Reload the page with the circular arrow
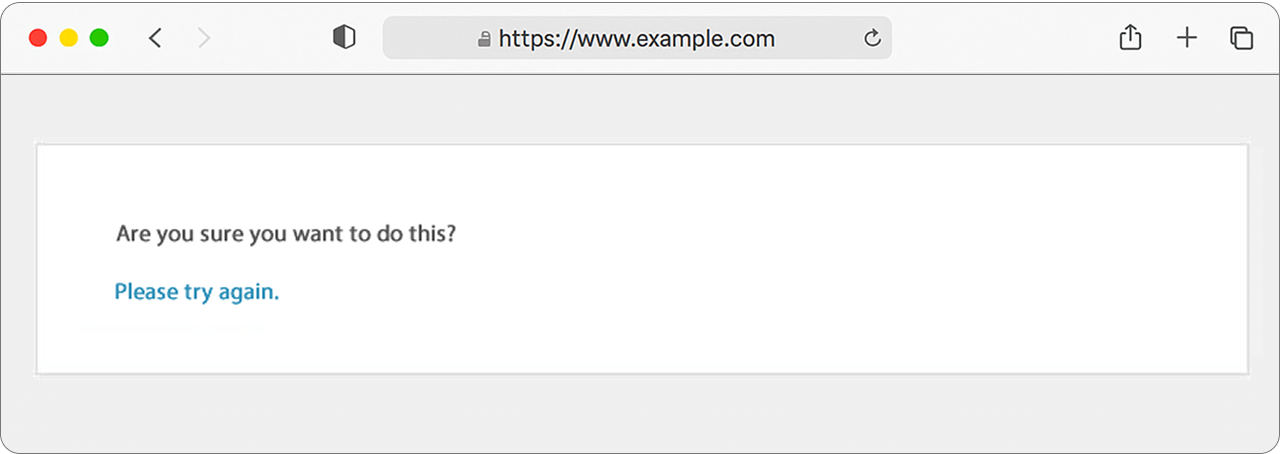Image resolution: width=1280 pixels, height=454 pixels. pos(872,39)
